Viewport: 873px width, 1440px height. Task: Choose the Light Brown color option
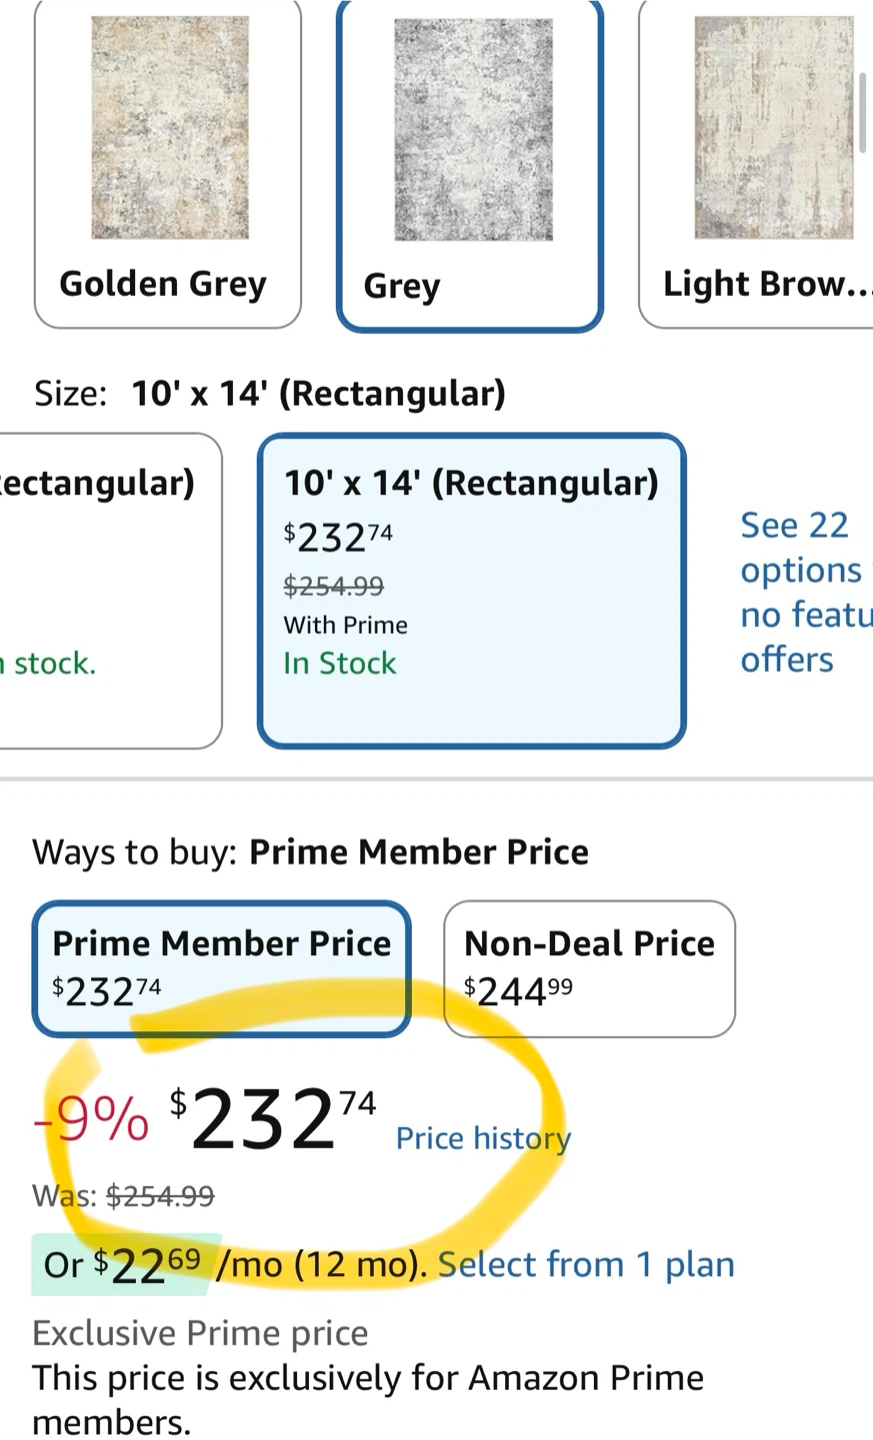pyautogui.click(x=756, y=164)
